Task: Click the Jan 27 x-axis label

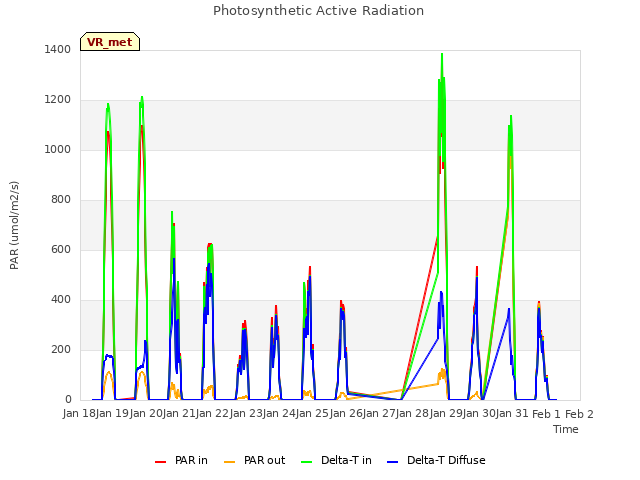Action: (x=378, y=414)
